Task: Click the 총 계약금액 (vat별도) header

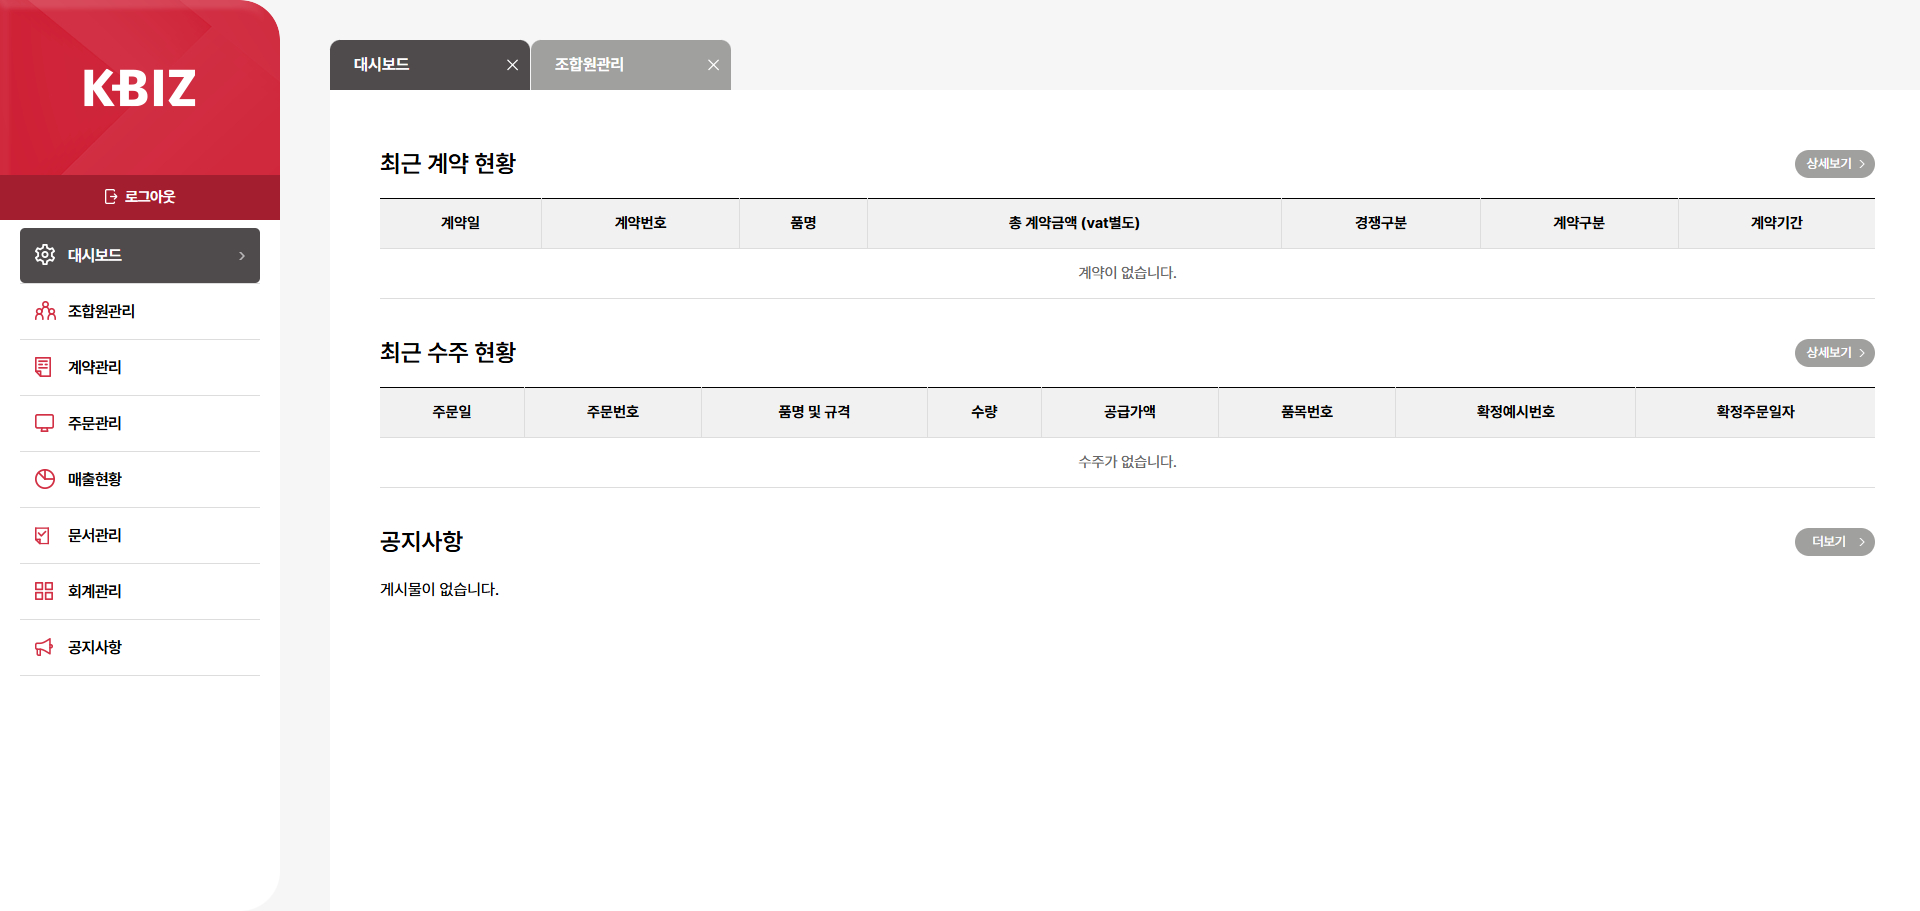Action: tap(1074, 223)
